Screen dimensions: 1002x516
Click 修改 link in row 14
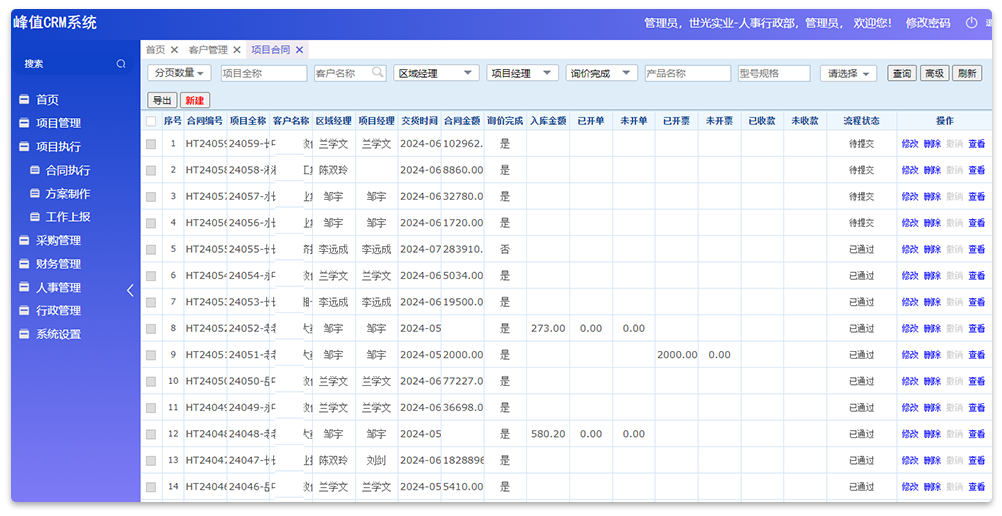coord(910,487)
